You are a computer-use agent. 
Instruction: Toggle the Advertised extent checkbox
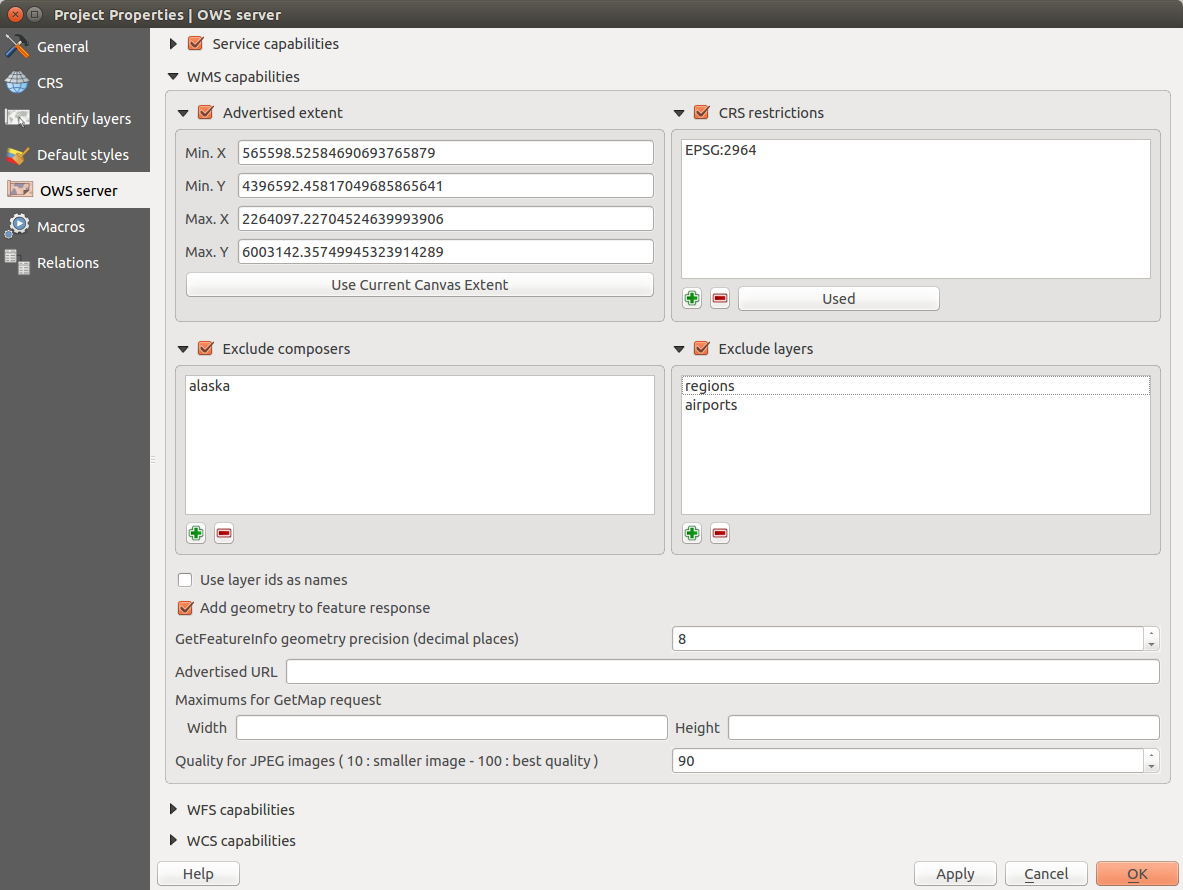coord(206,113)
